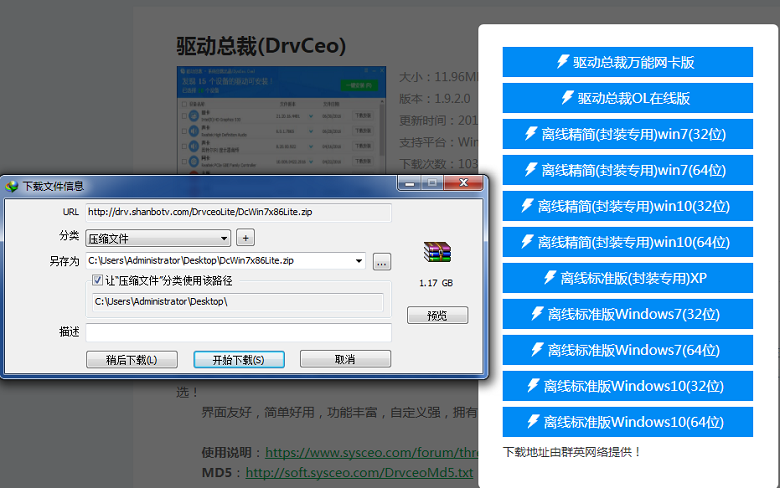Screen dimensions: 780x488
Task: Download 离线标准版(封装专用)XP
Action: pyautogui.click(x=627, y=278)
